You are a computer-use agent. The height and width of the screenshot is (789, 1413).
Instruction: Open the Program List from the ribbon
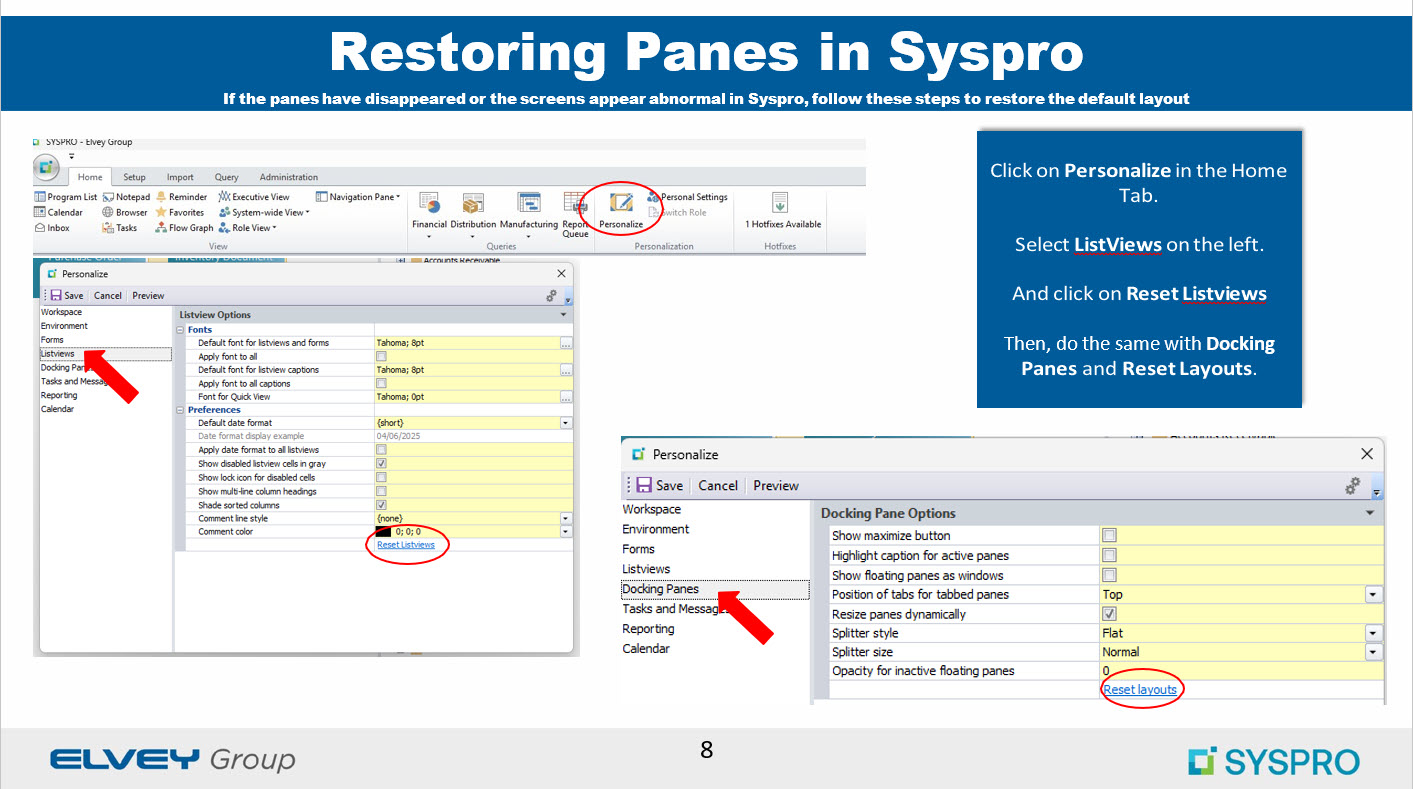66,197
